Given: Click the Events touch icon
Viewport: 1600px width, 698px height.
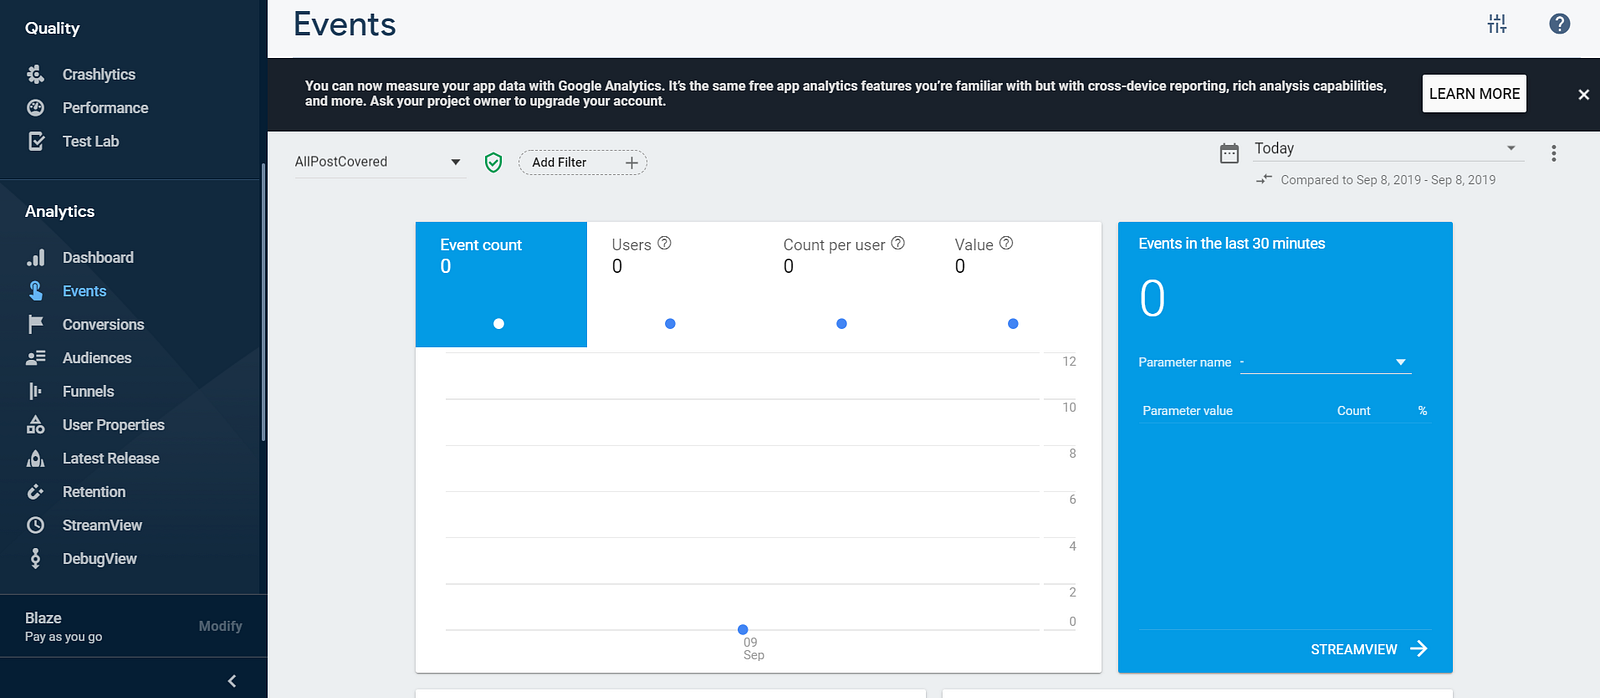Looking at the screenshot, I should coord(36,291).
